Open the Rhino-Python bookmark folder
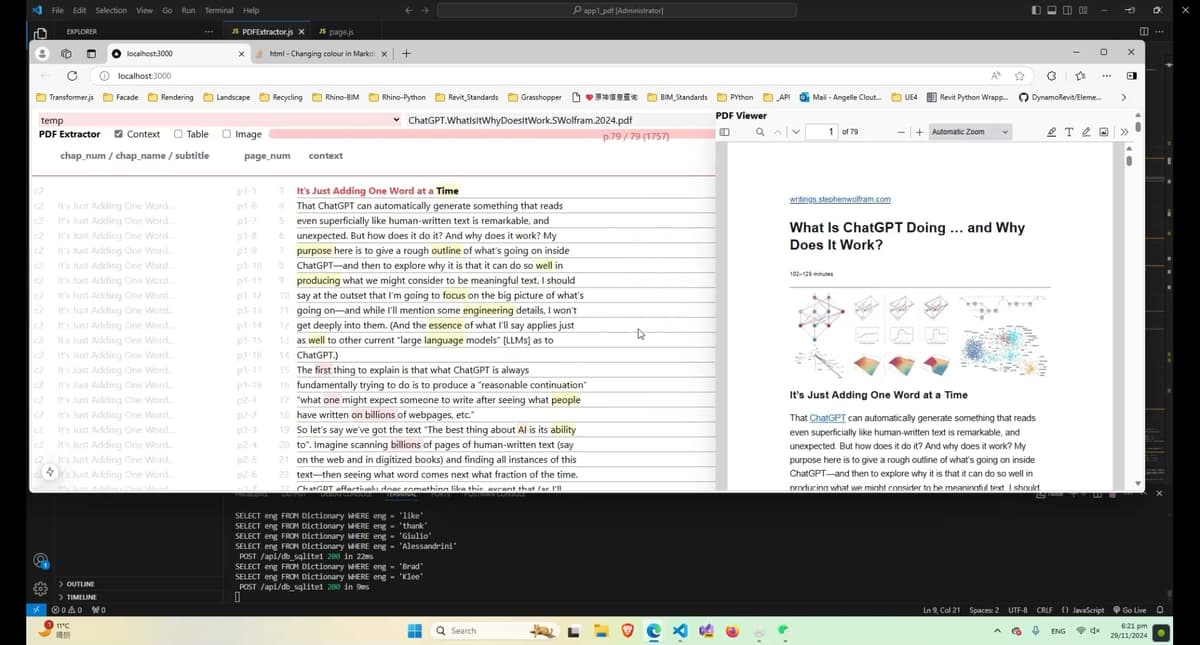This screenshot has width=1200, height=645. [398, 97]
